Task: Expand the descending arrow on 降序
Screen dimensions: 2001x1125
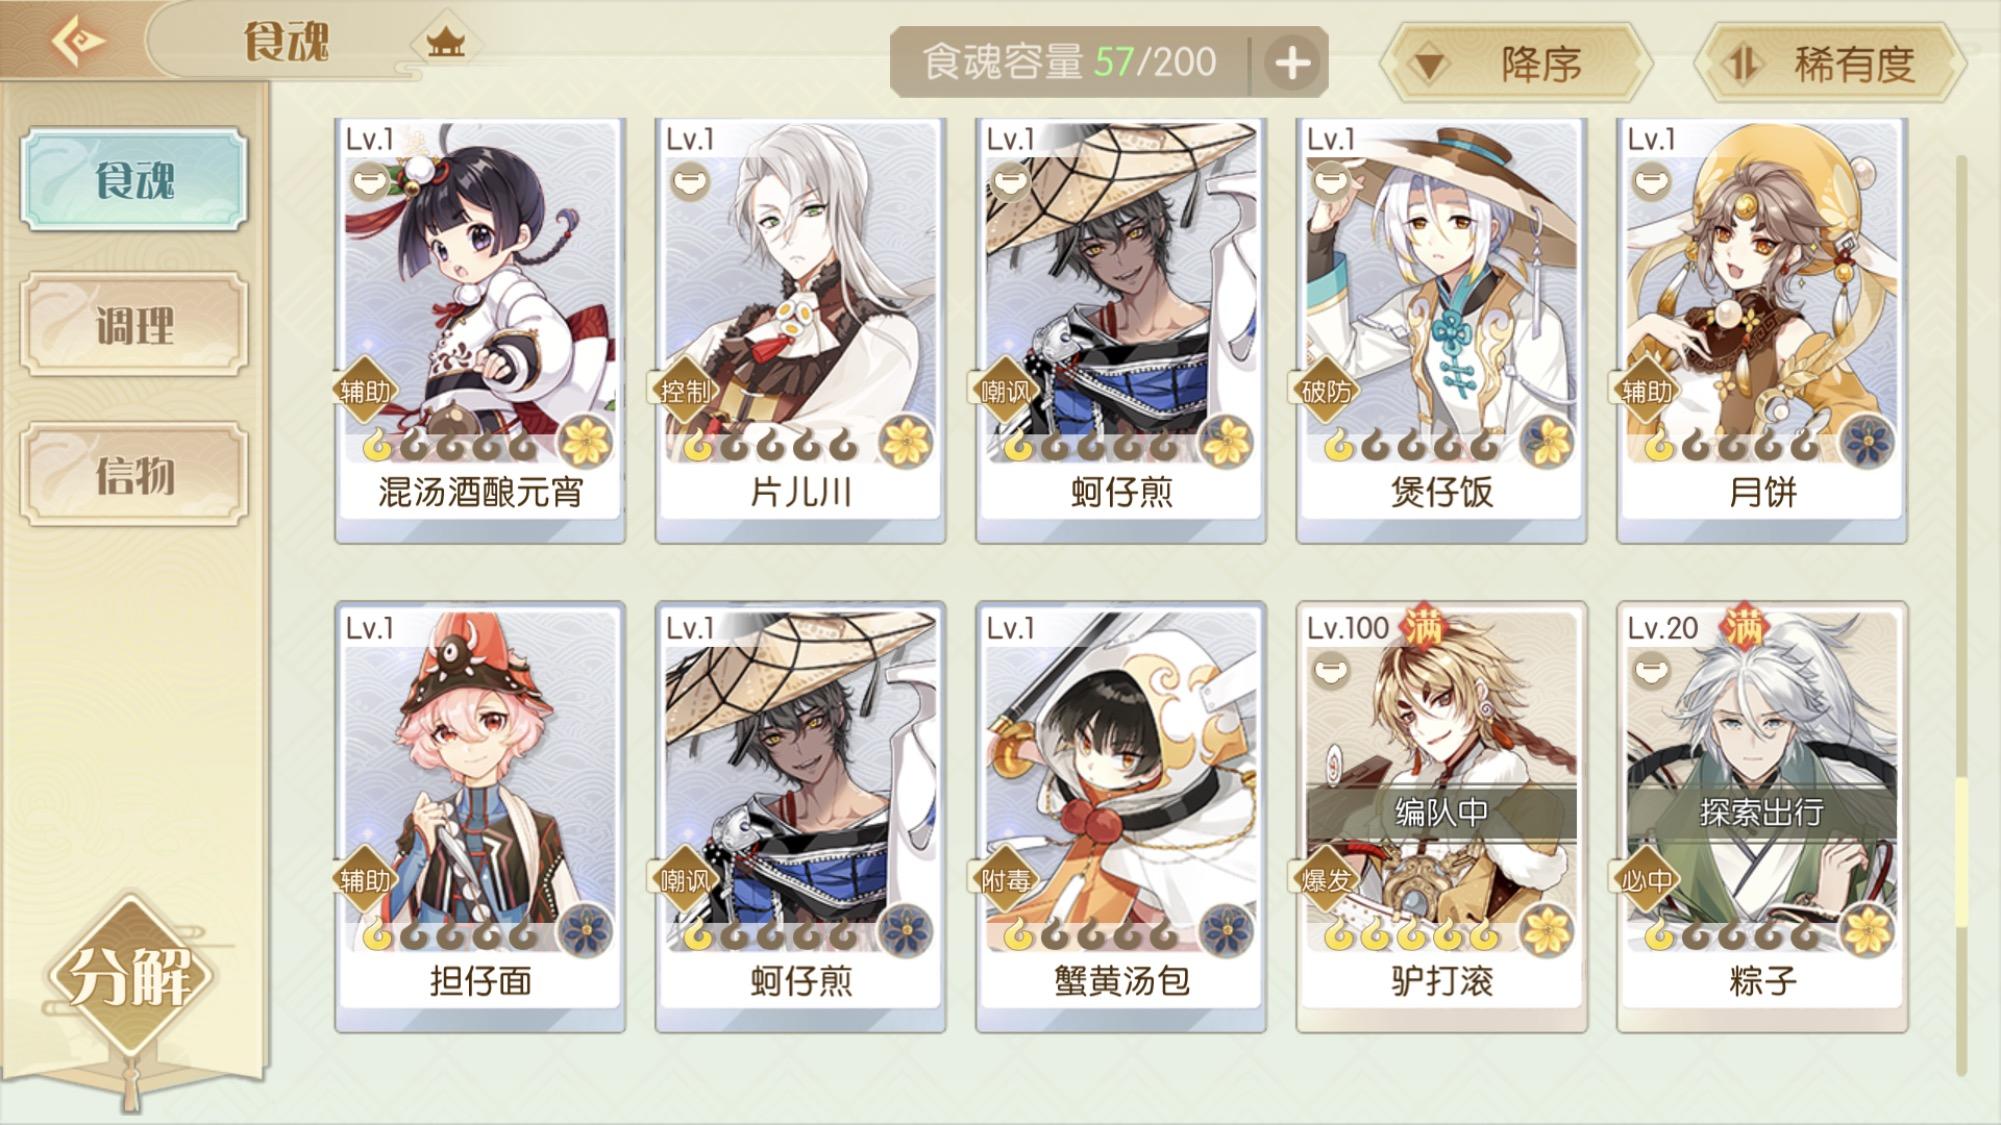Action: click(1429, 65)
